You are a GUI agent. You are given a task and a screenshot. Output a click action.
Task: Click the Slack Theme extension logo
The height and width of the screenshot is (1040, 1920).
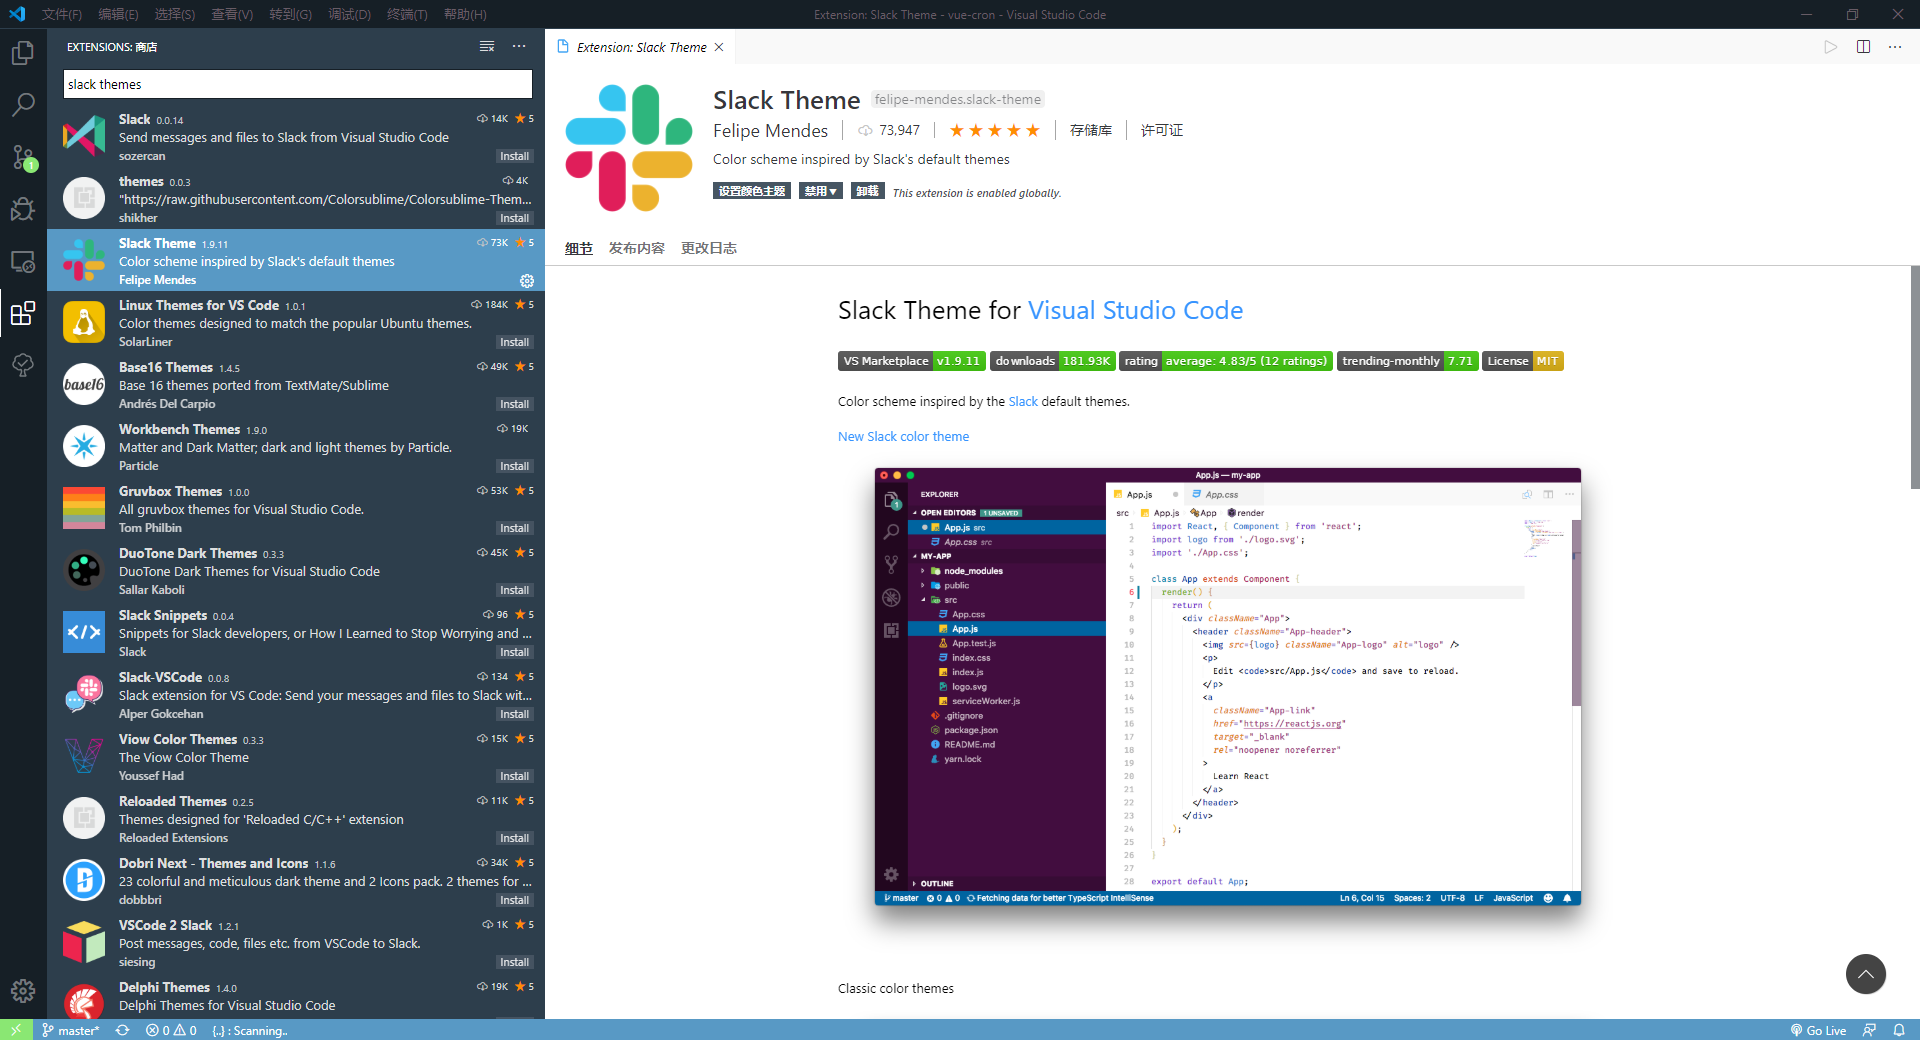click(629, 148)
